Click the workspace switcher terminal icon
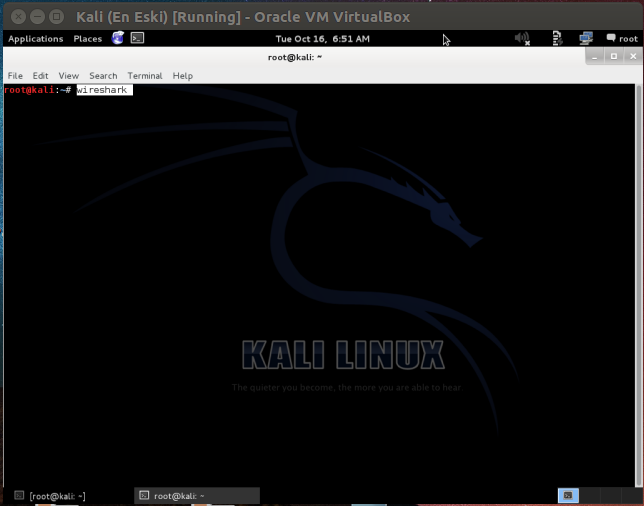 [x=568, y=496]
